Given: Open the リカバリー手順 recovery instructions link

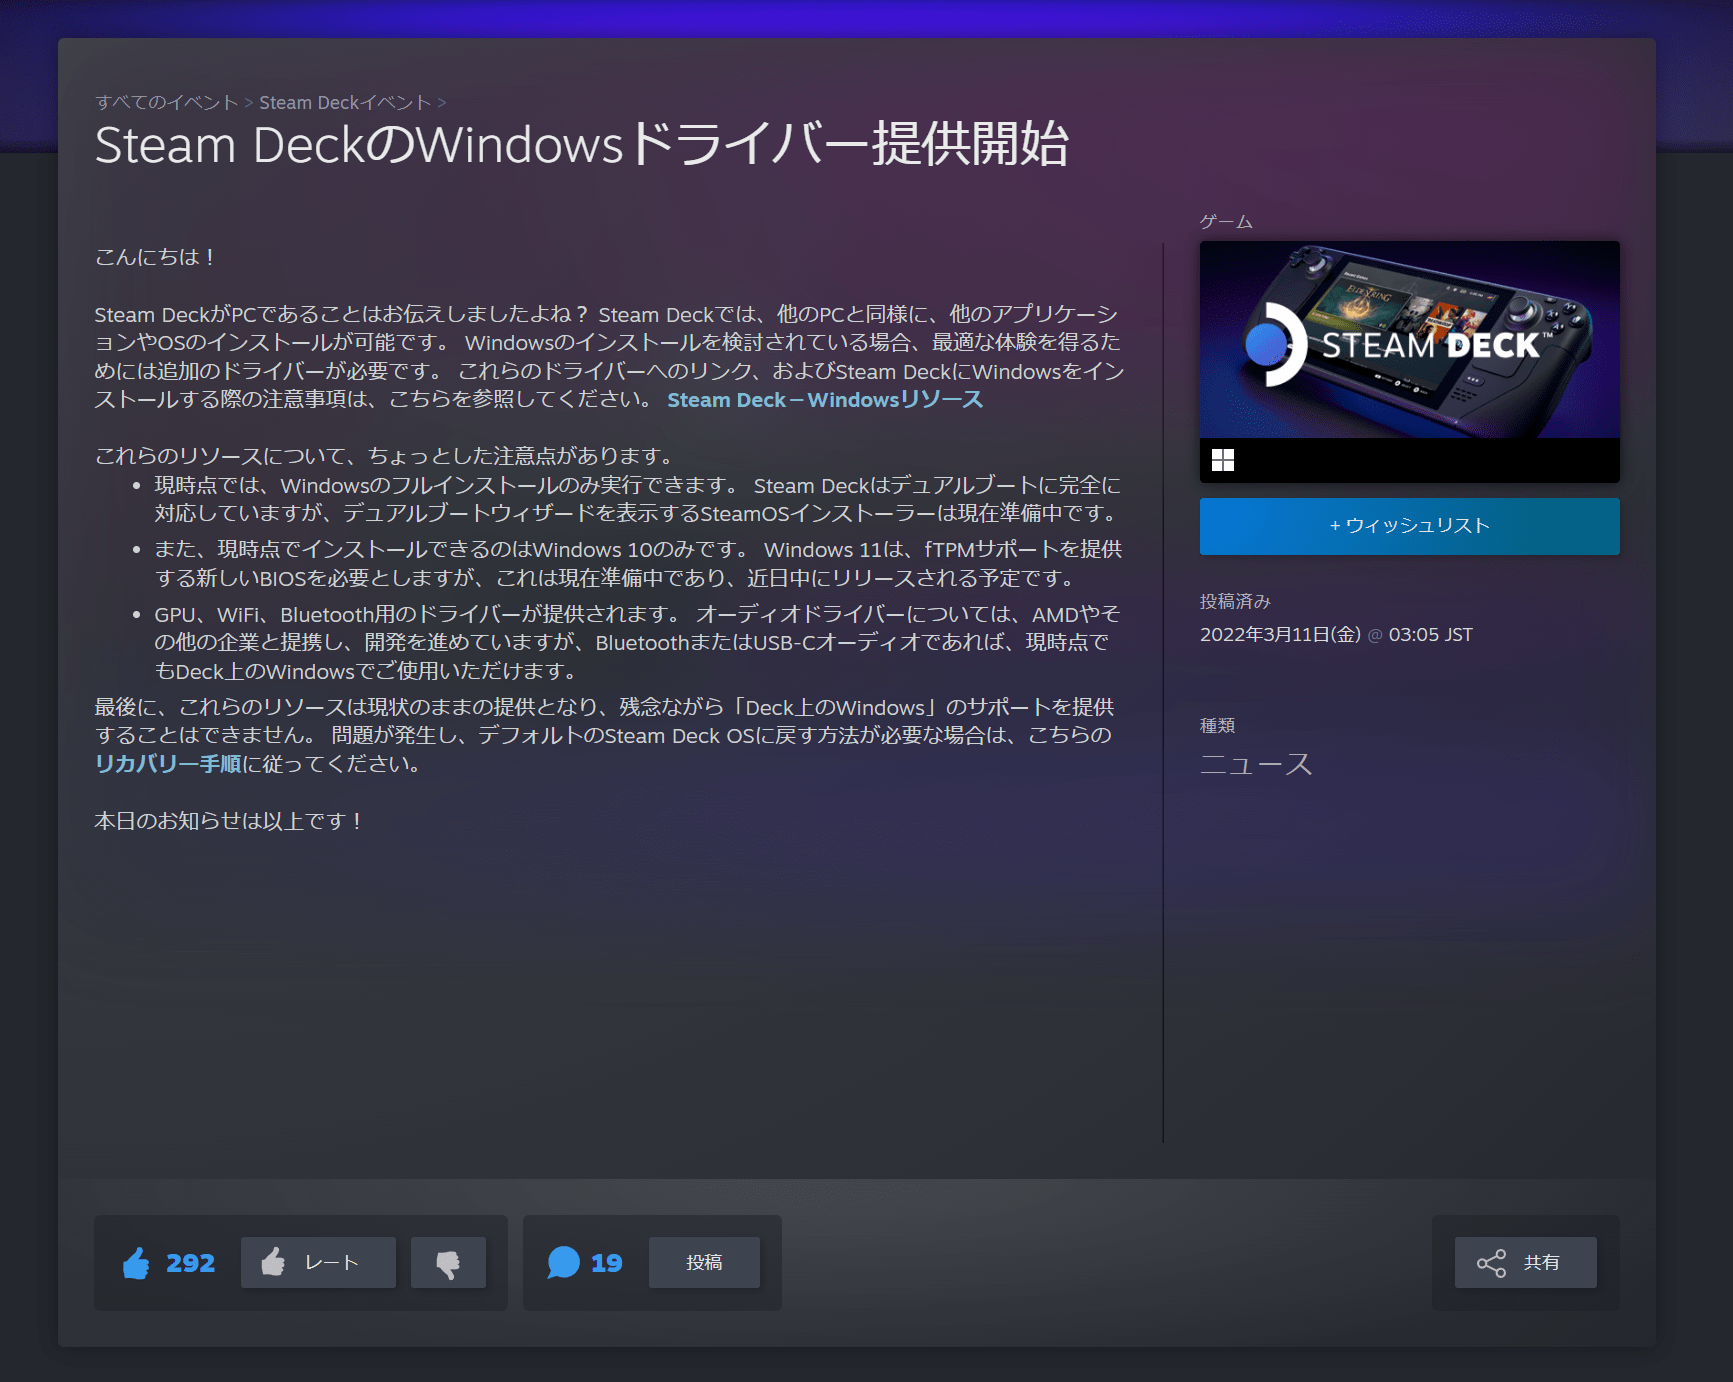Looking at the screenshot, I should (x=168, y=764).
